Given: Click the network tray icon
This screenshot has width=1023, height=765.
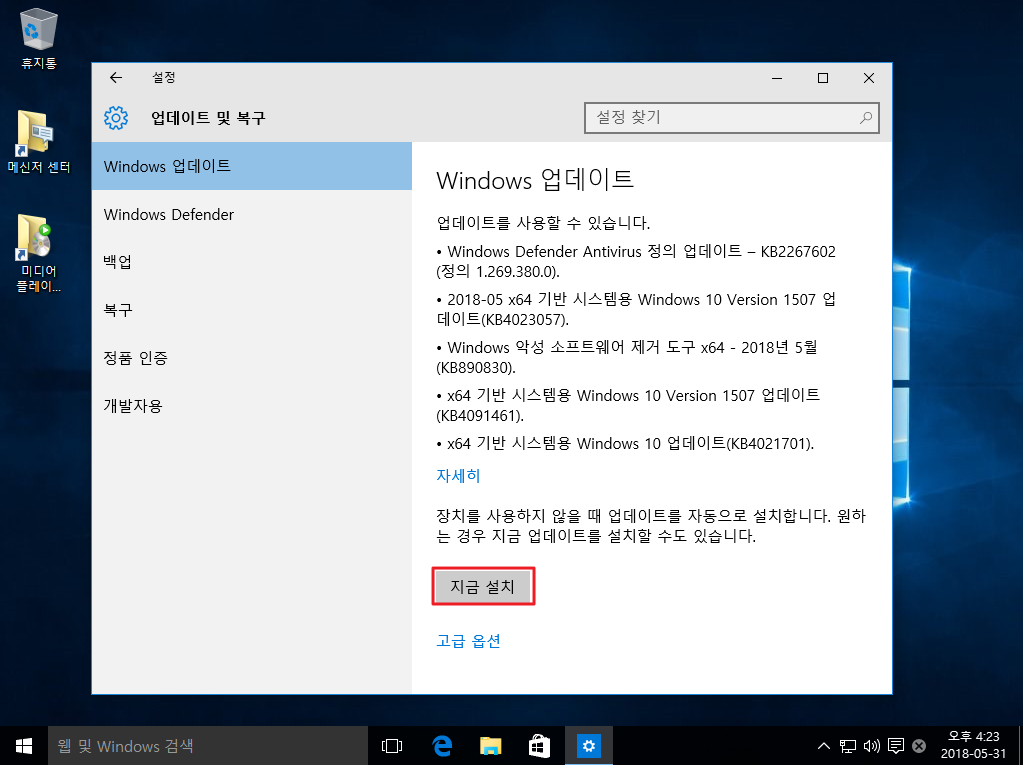Looking at the screenshot, I should [848, 745].
